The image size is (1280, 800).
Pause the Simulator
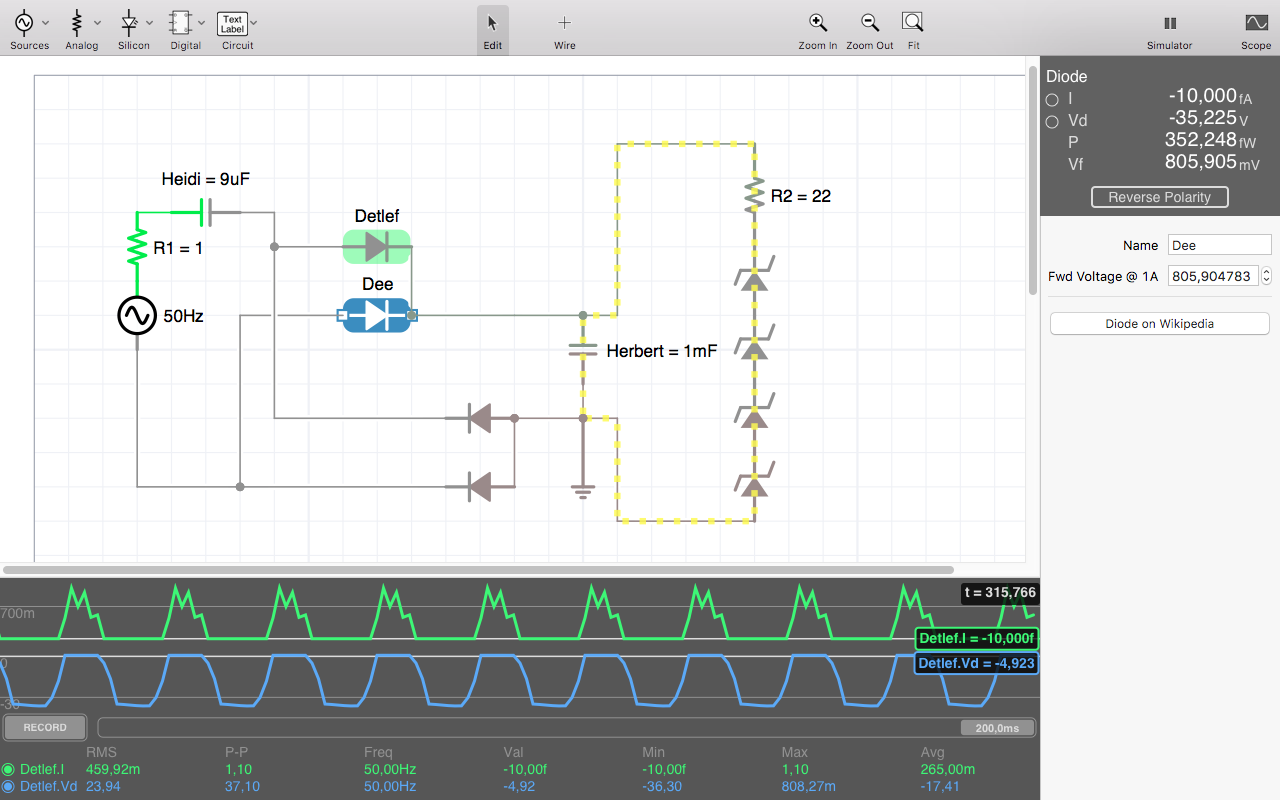tap(1169, 22)
